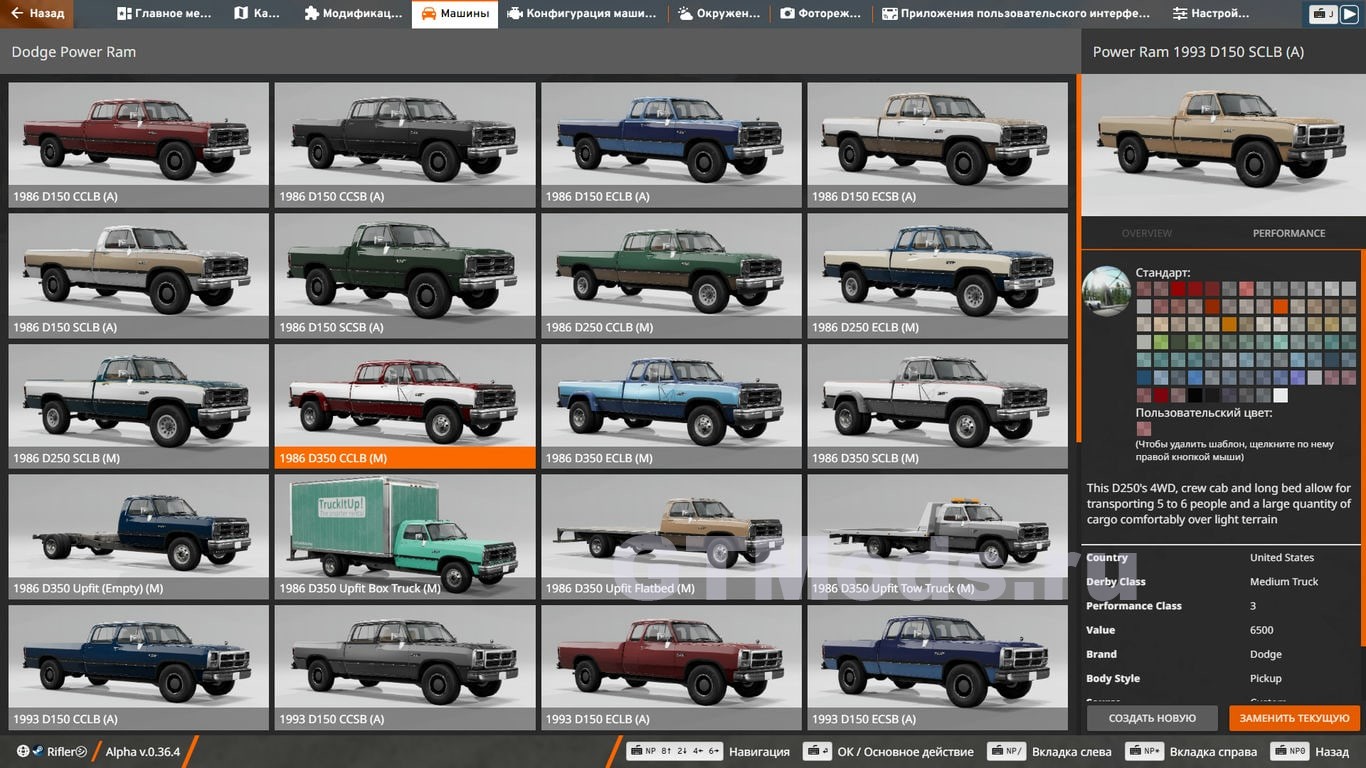Click the controller J key hint icon
Viewport: 1366px width, 768px height.
[x=1323, y=14]
